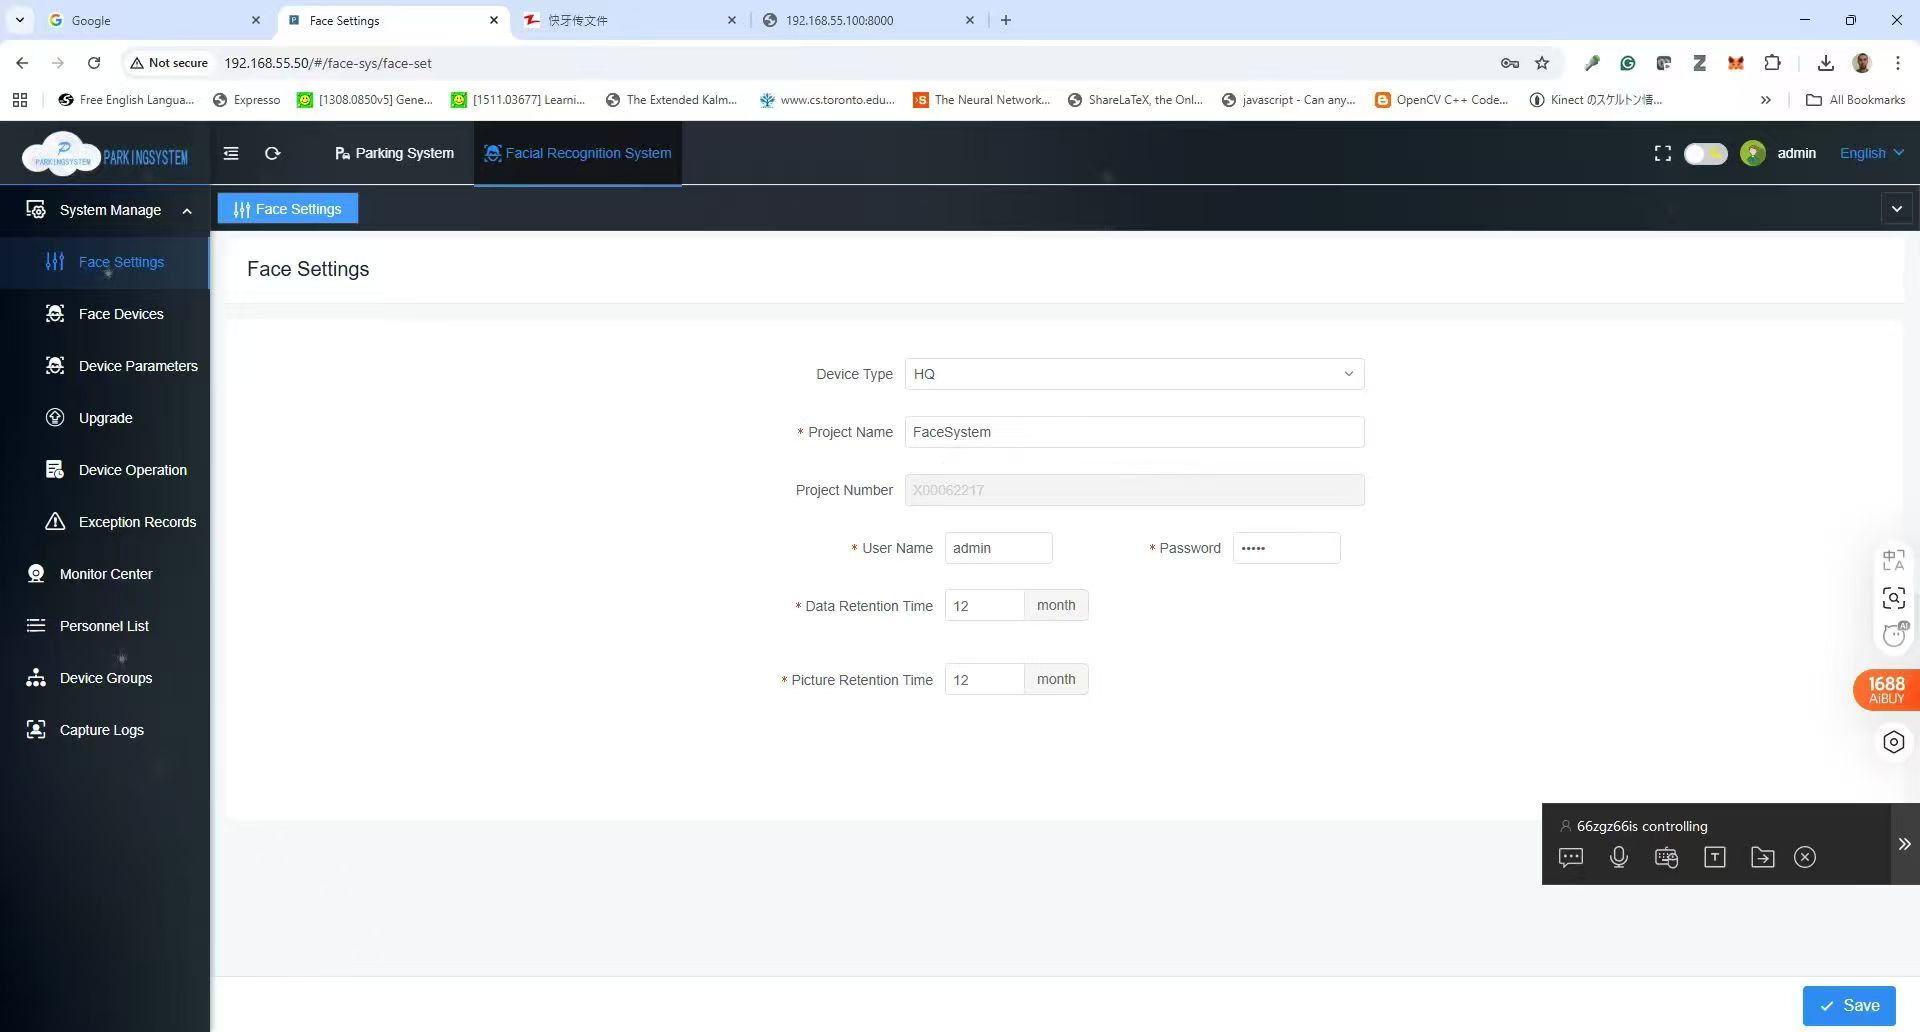Image resolution: width=1920 pixels, height=1032 pixels.
Task: Bookmark this page with the star icon
Action: [1542, 63]
